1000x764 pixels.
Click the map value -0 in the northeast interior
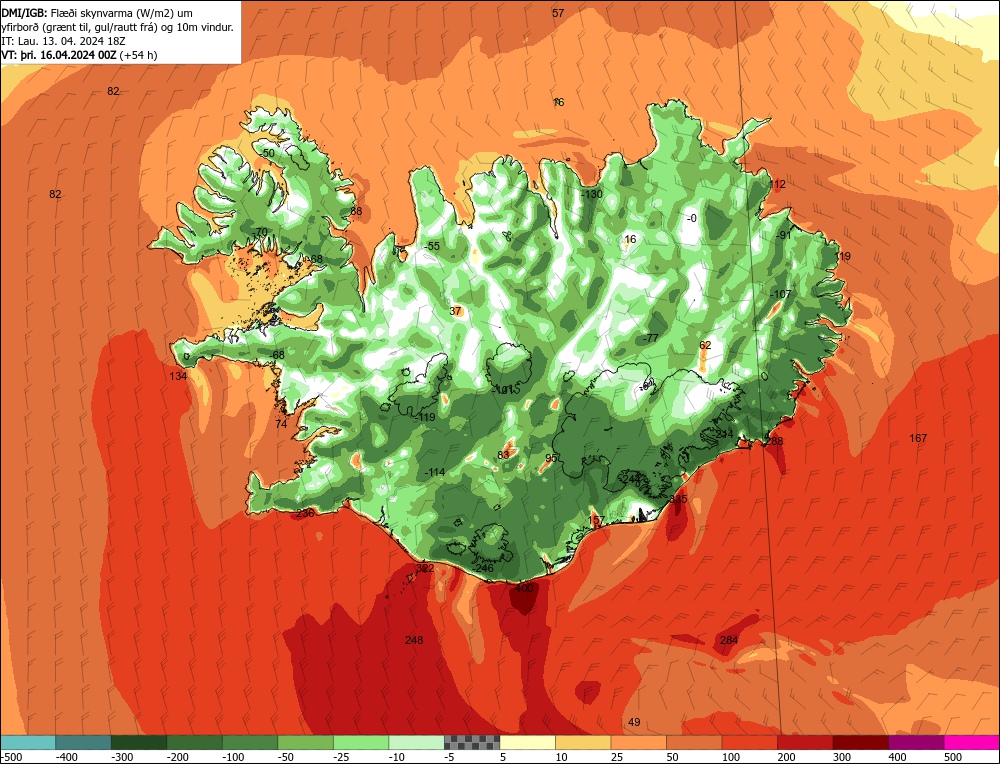tap(691, 218)
